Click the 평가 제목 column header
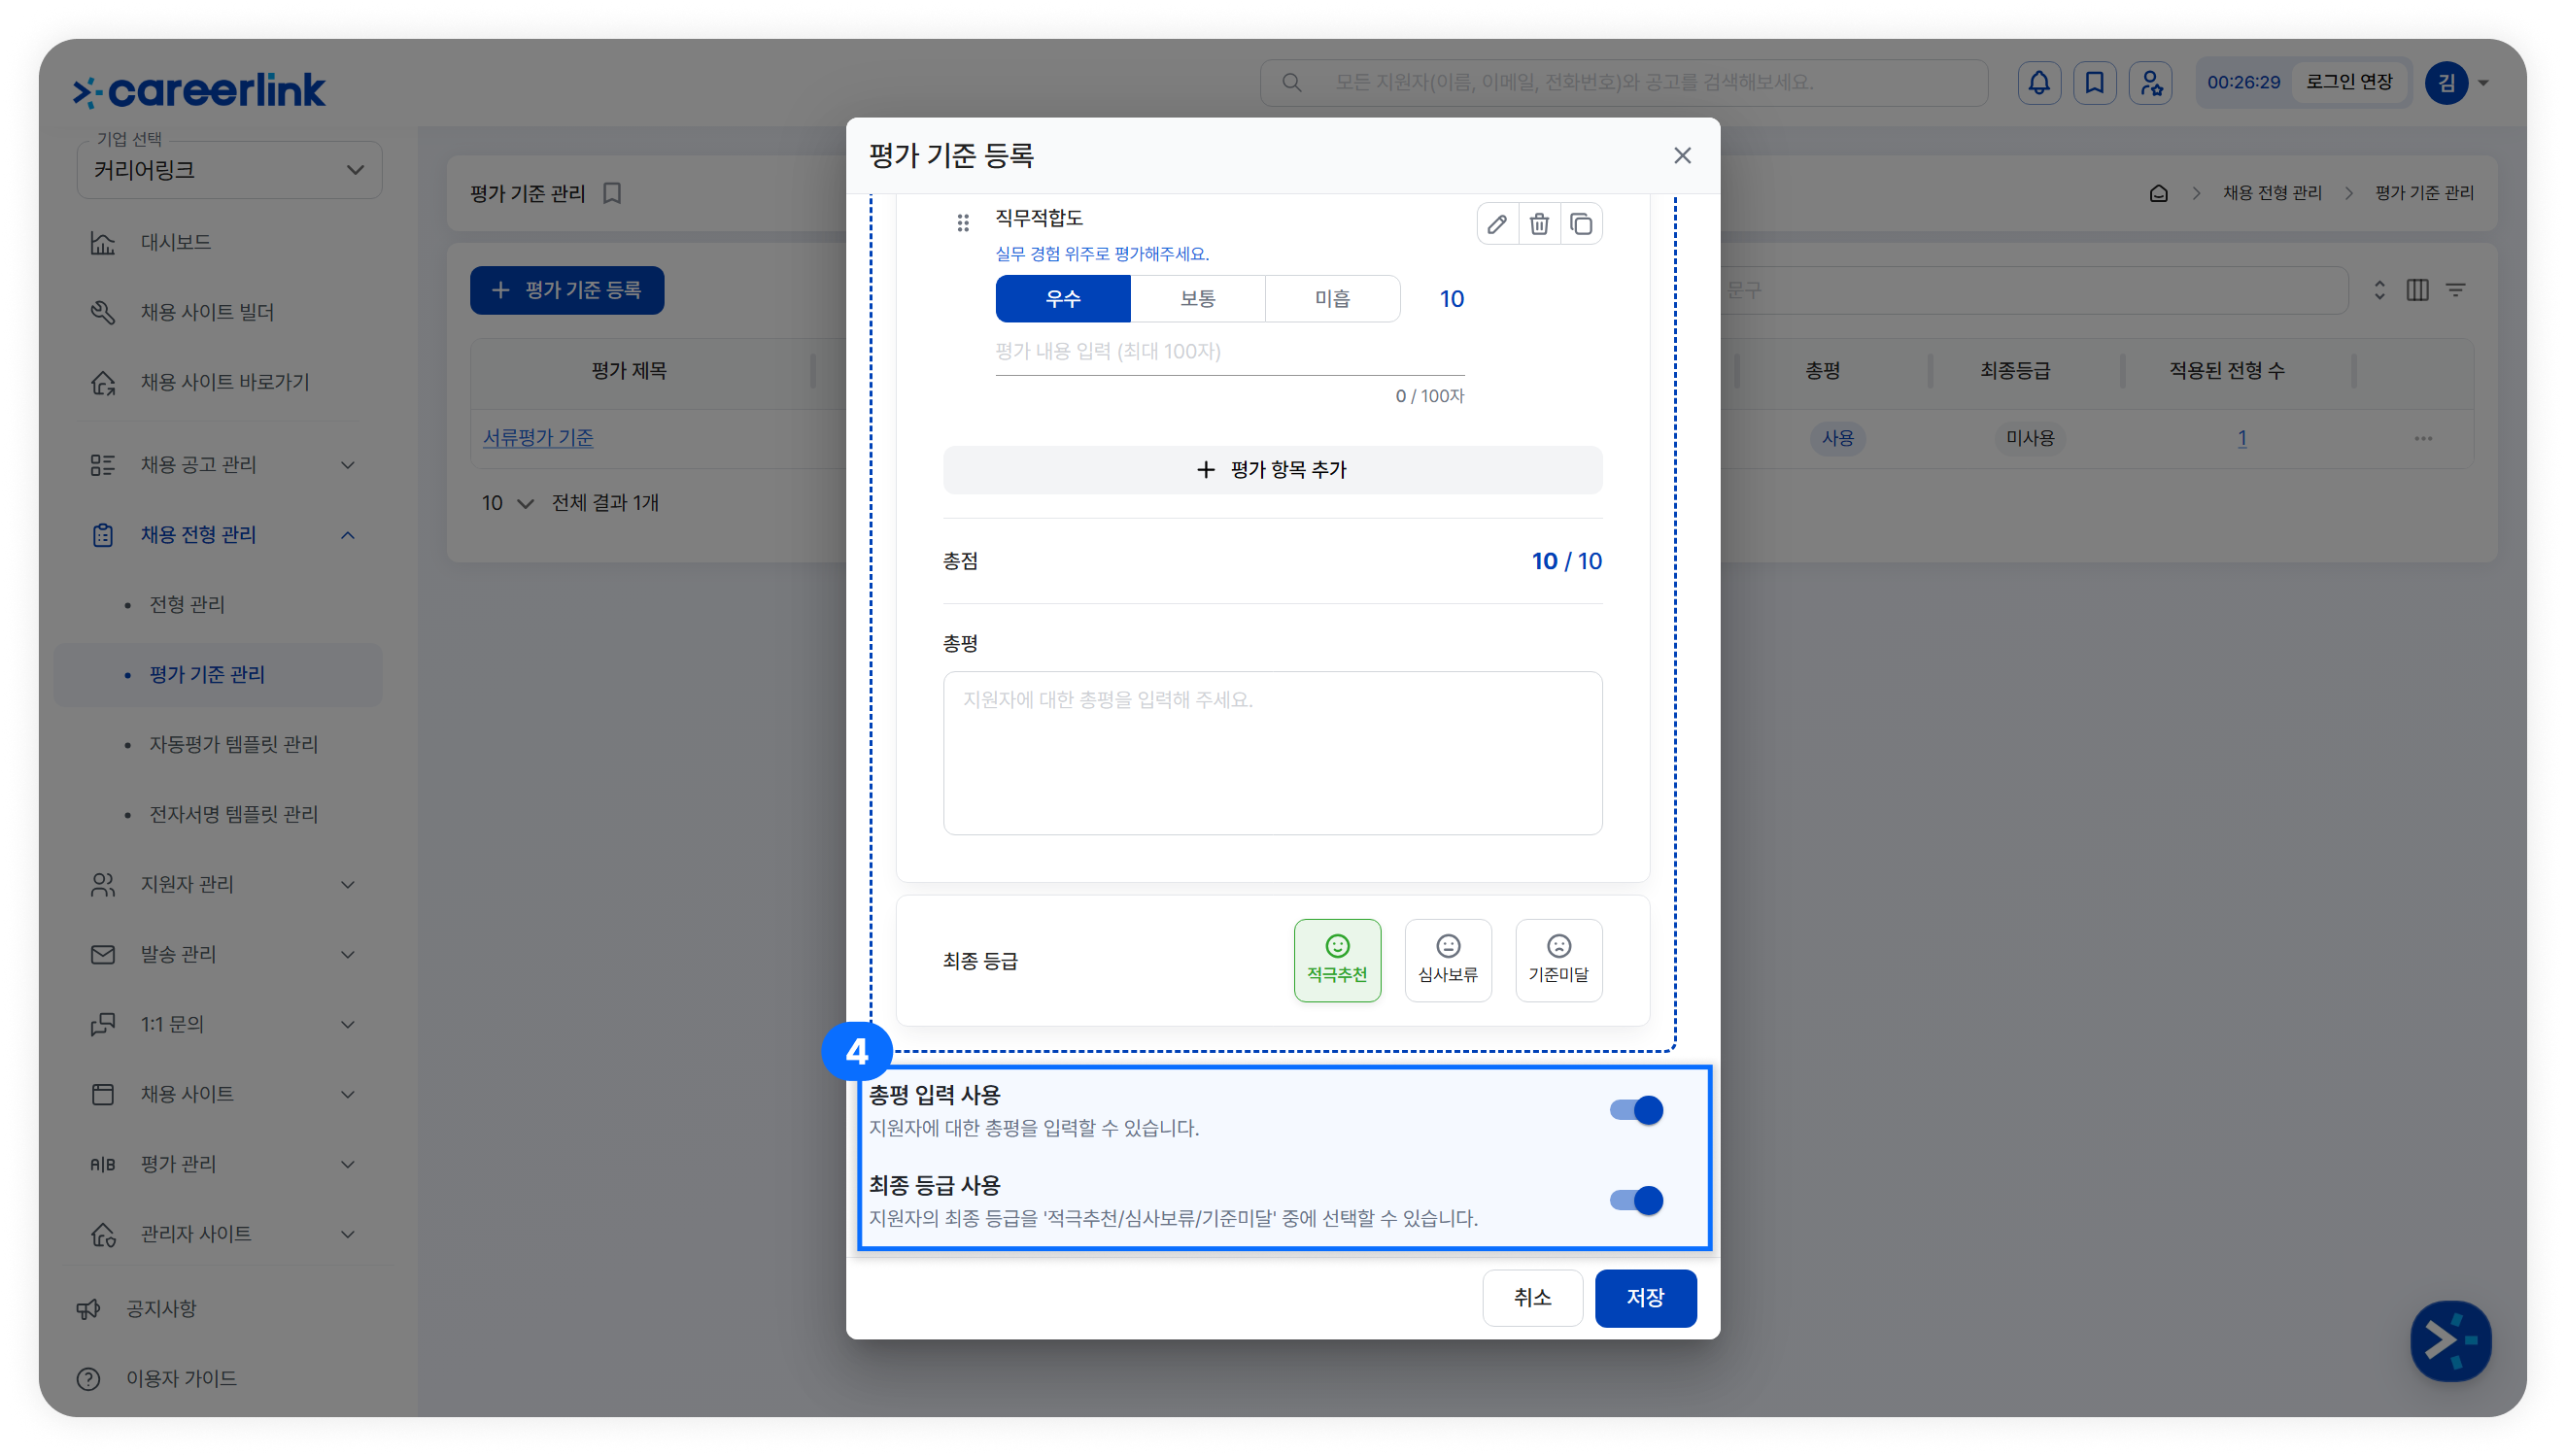This screenshot has width=2566, height=1456. [x=628, y=371]
